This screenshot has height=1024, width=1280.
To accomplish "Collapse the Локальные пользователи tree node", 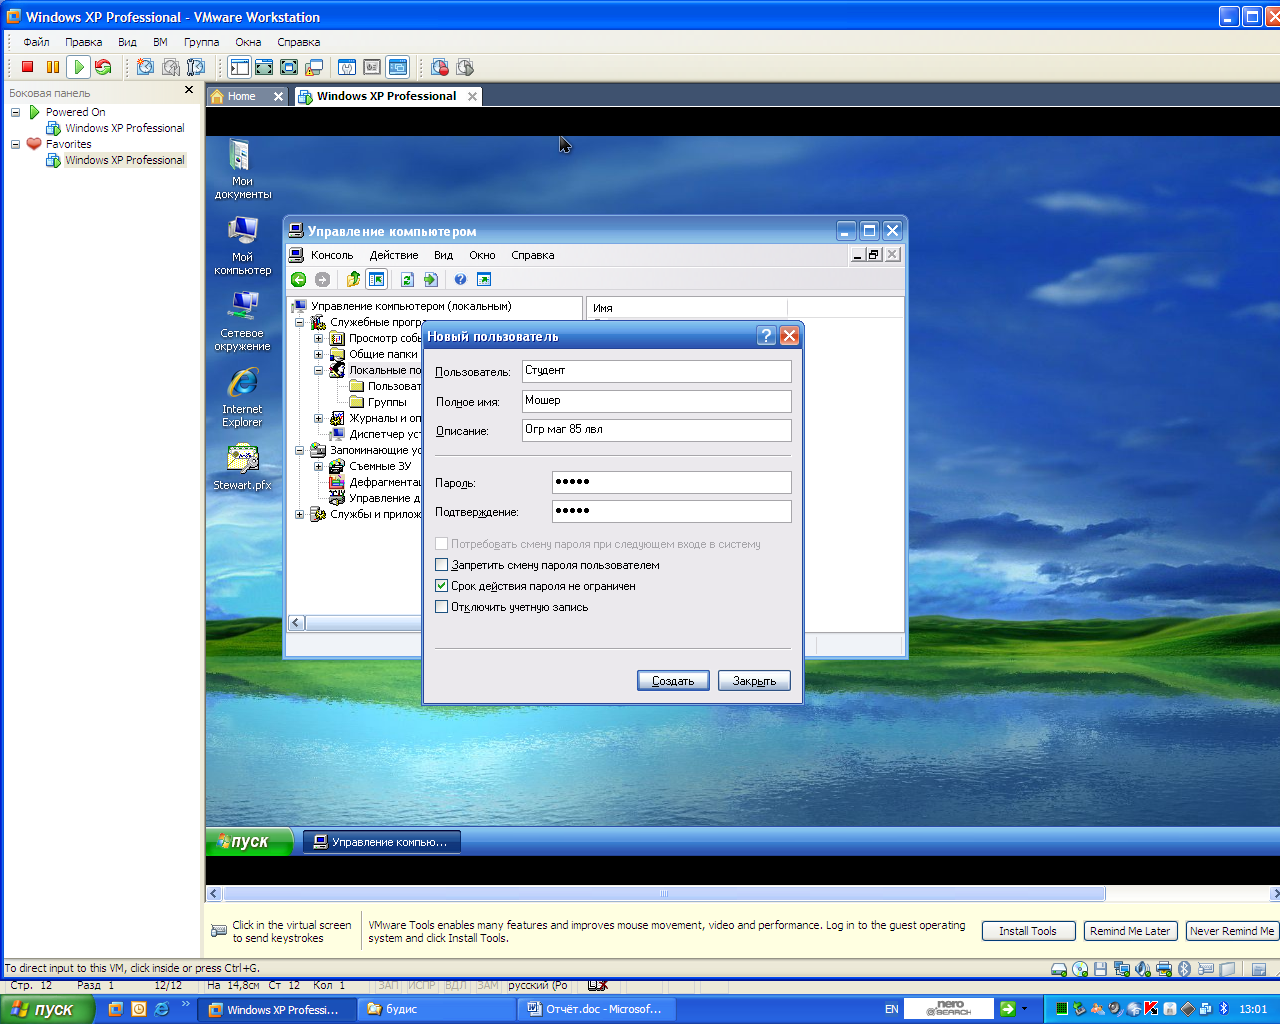I will click(318, 370).
